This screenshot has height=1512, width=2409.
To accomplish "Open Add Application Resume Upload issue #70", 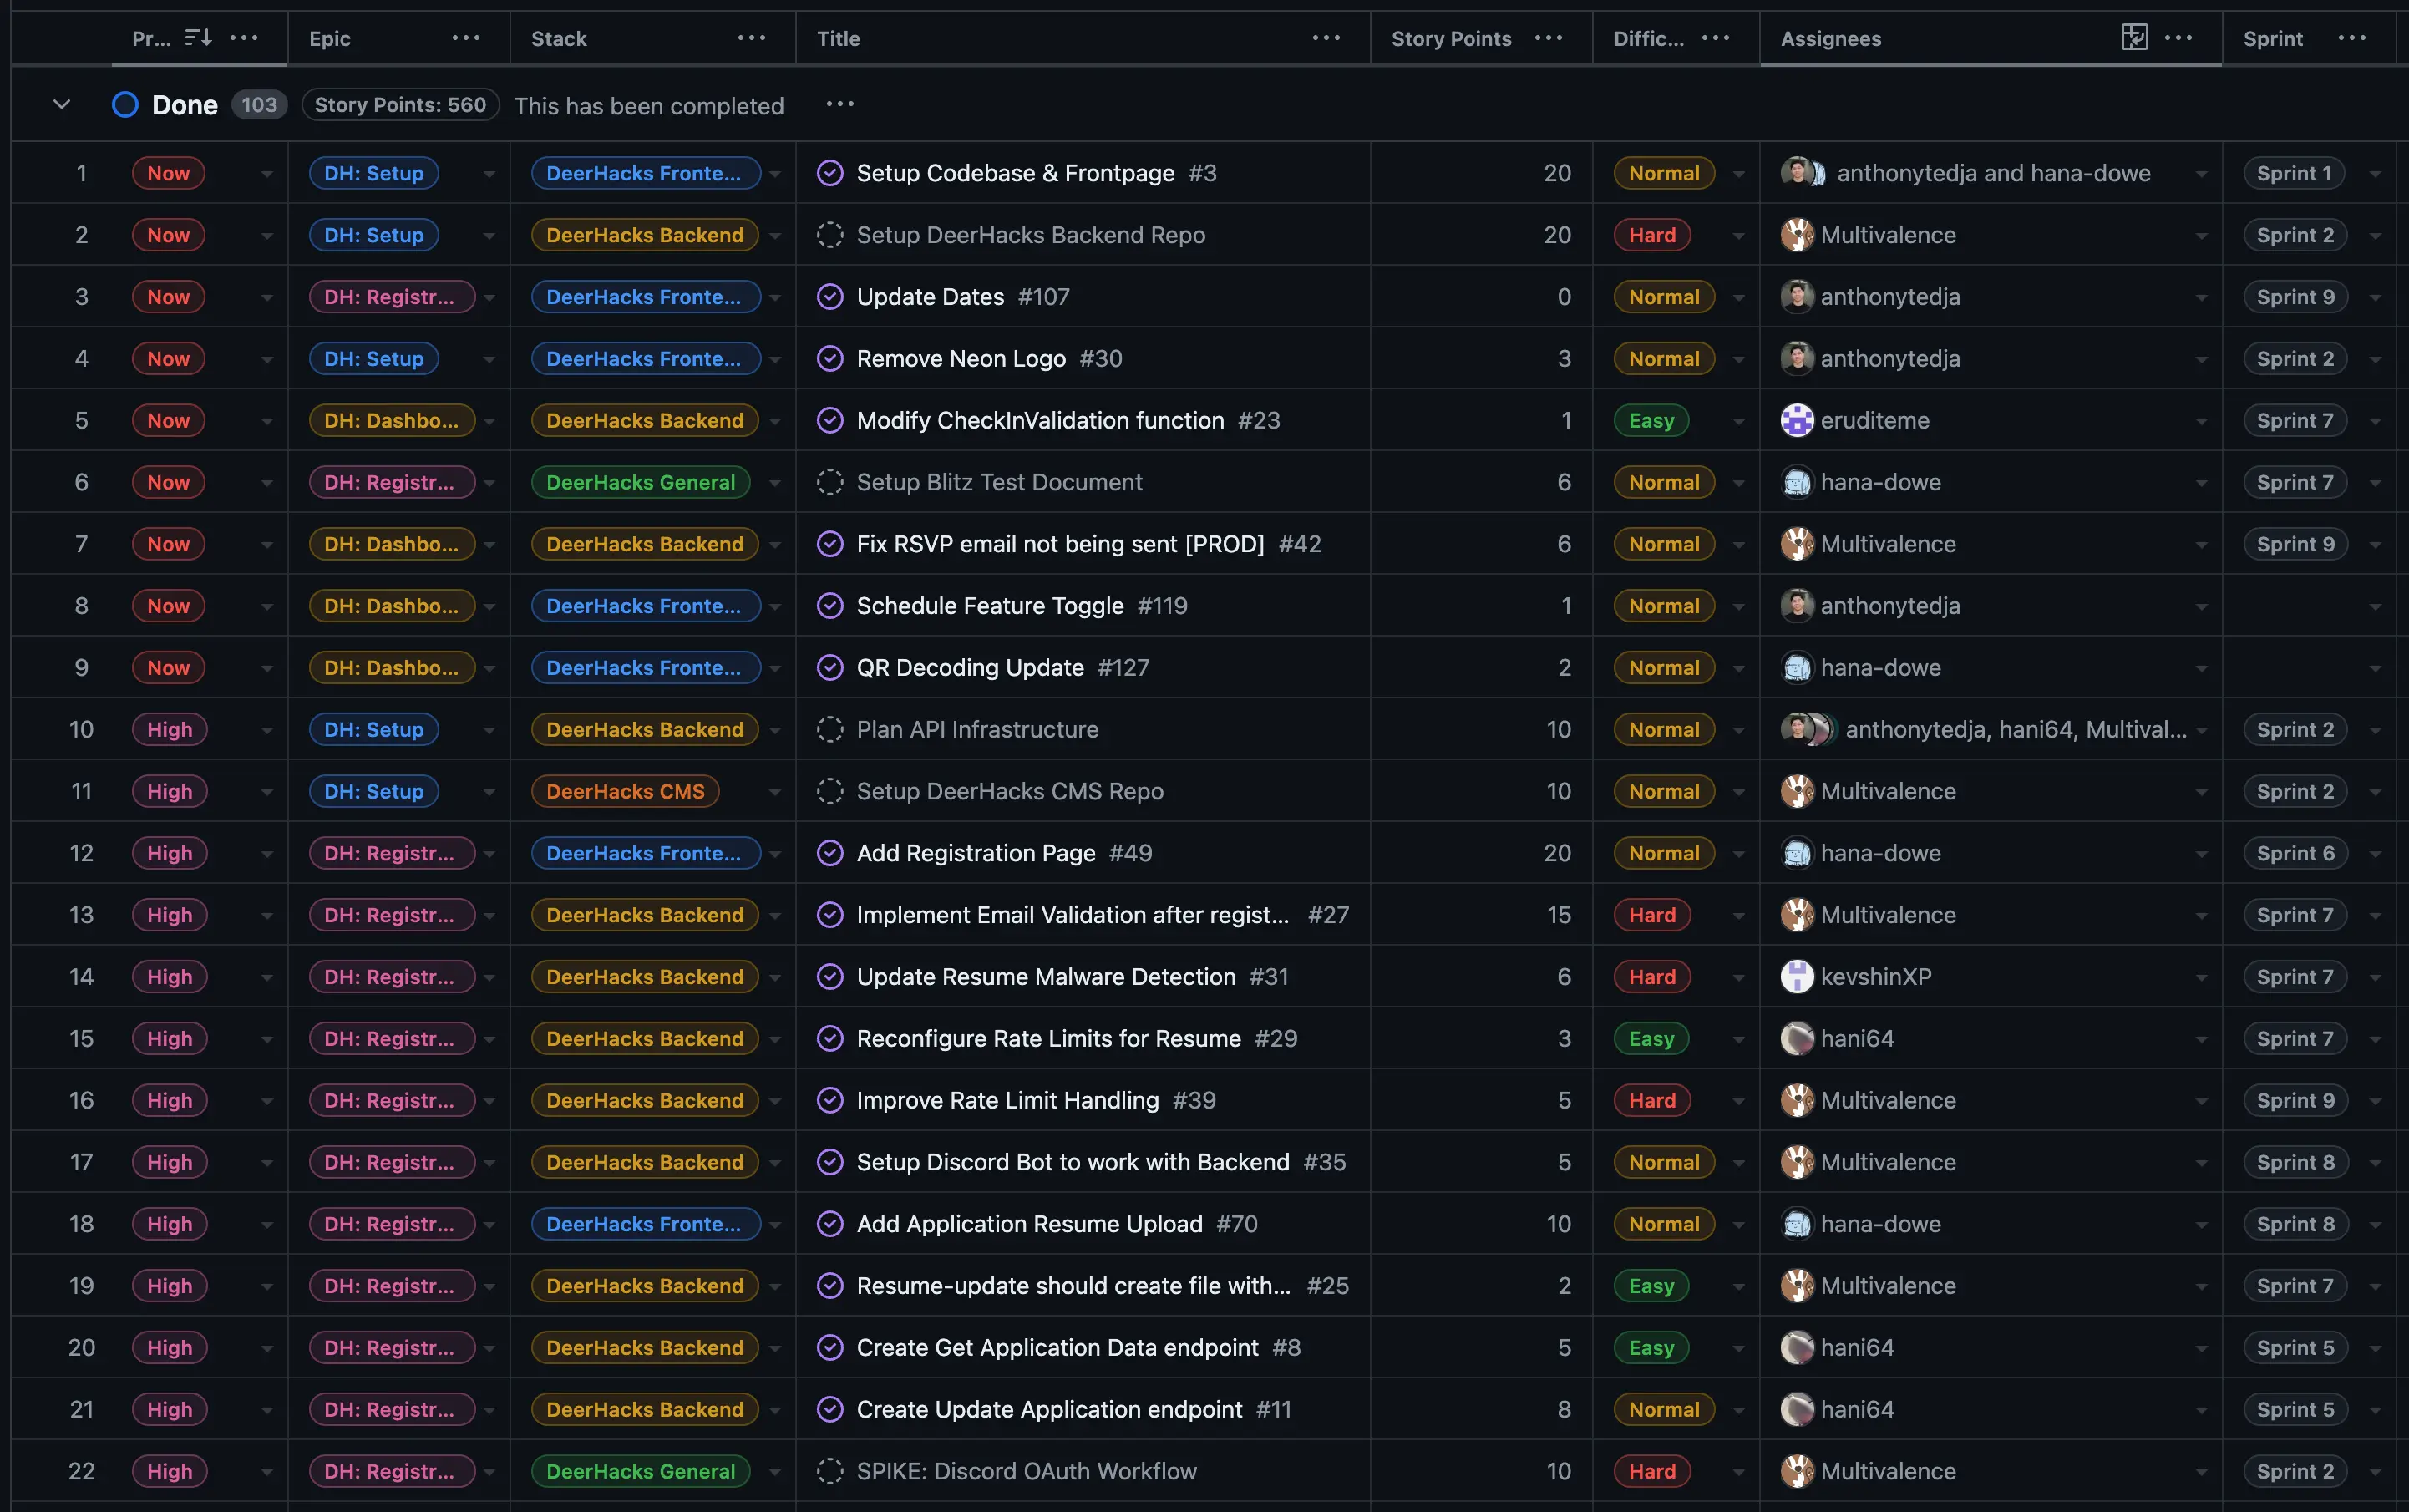I will (x=1029, y=1224).
